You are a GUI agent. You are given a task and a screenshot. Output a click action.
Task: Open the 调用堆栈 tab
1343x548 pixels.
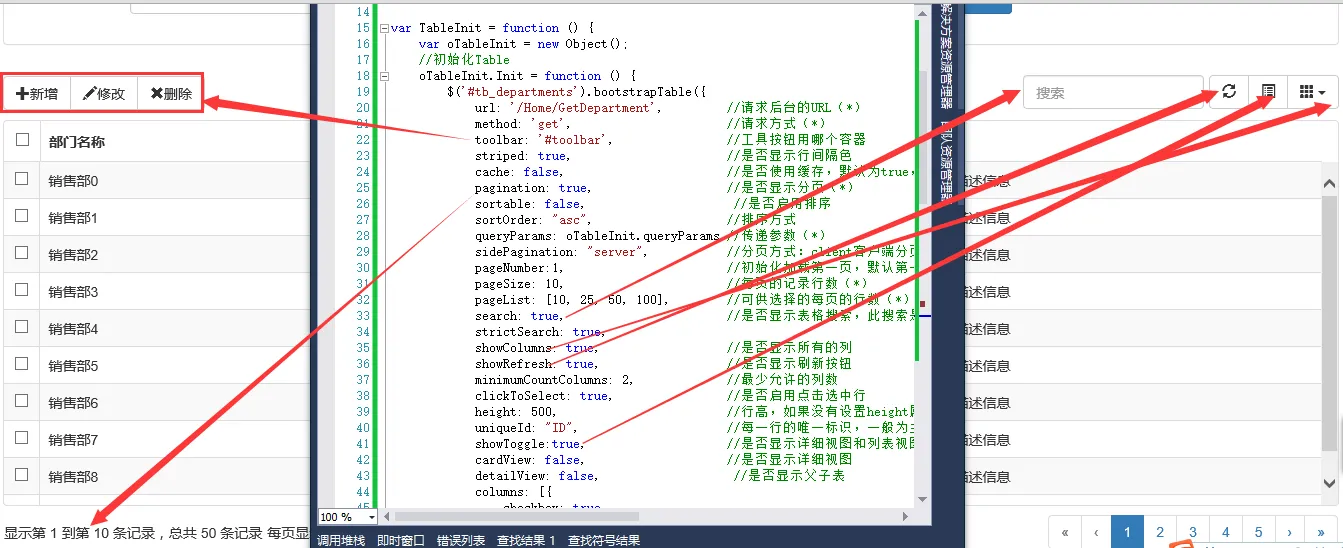point(342,541)
